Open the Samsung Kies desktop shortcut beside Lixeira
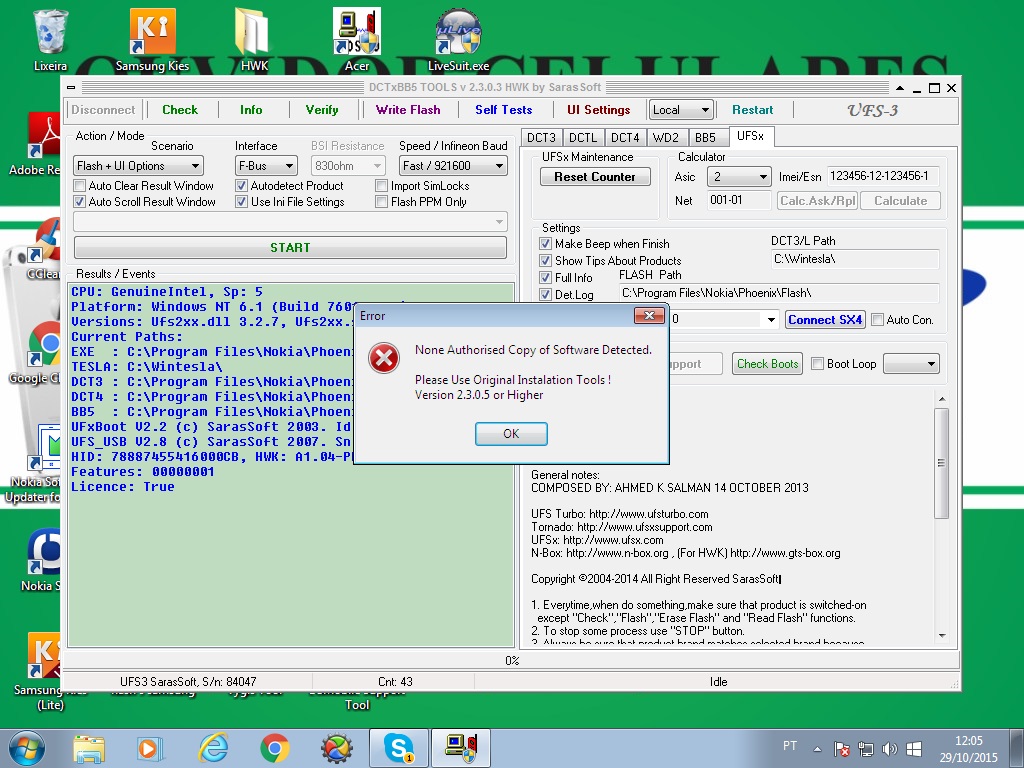Image resolution: width=1024 pixels, height=768 pixels. click(x=152, y=39)
